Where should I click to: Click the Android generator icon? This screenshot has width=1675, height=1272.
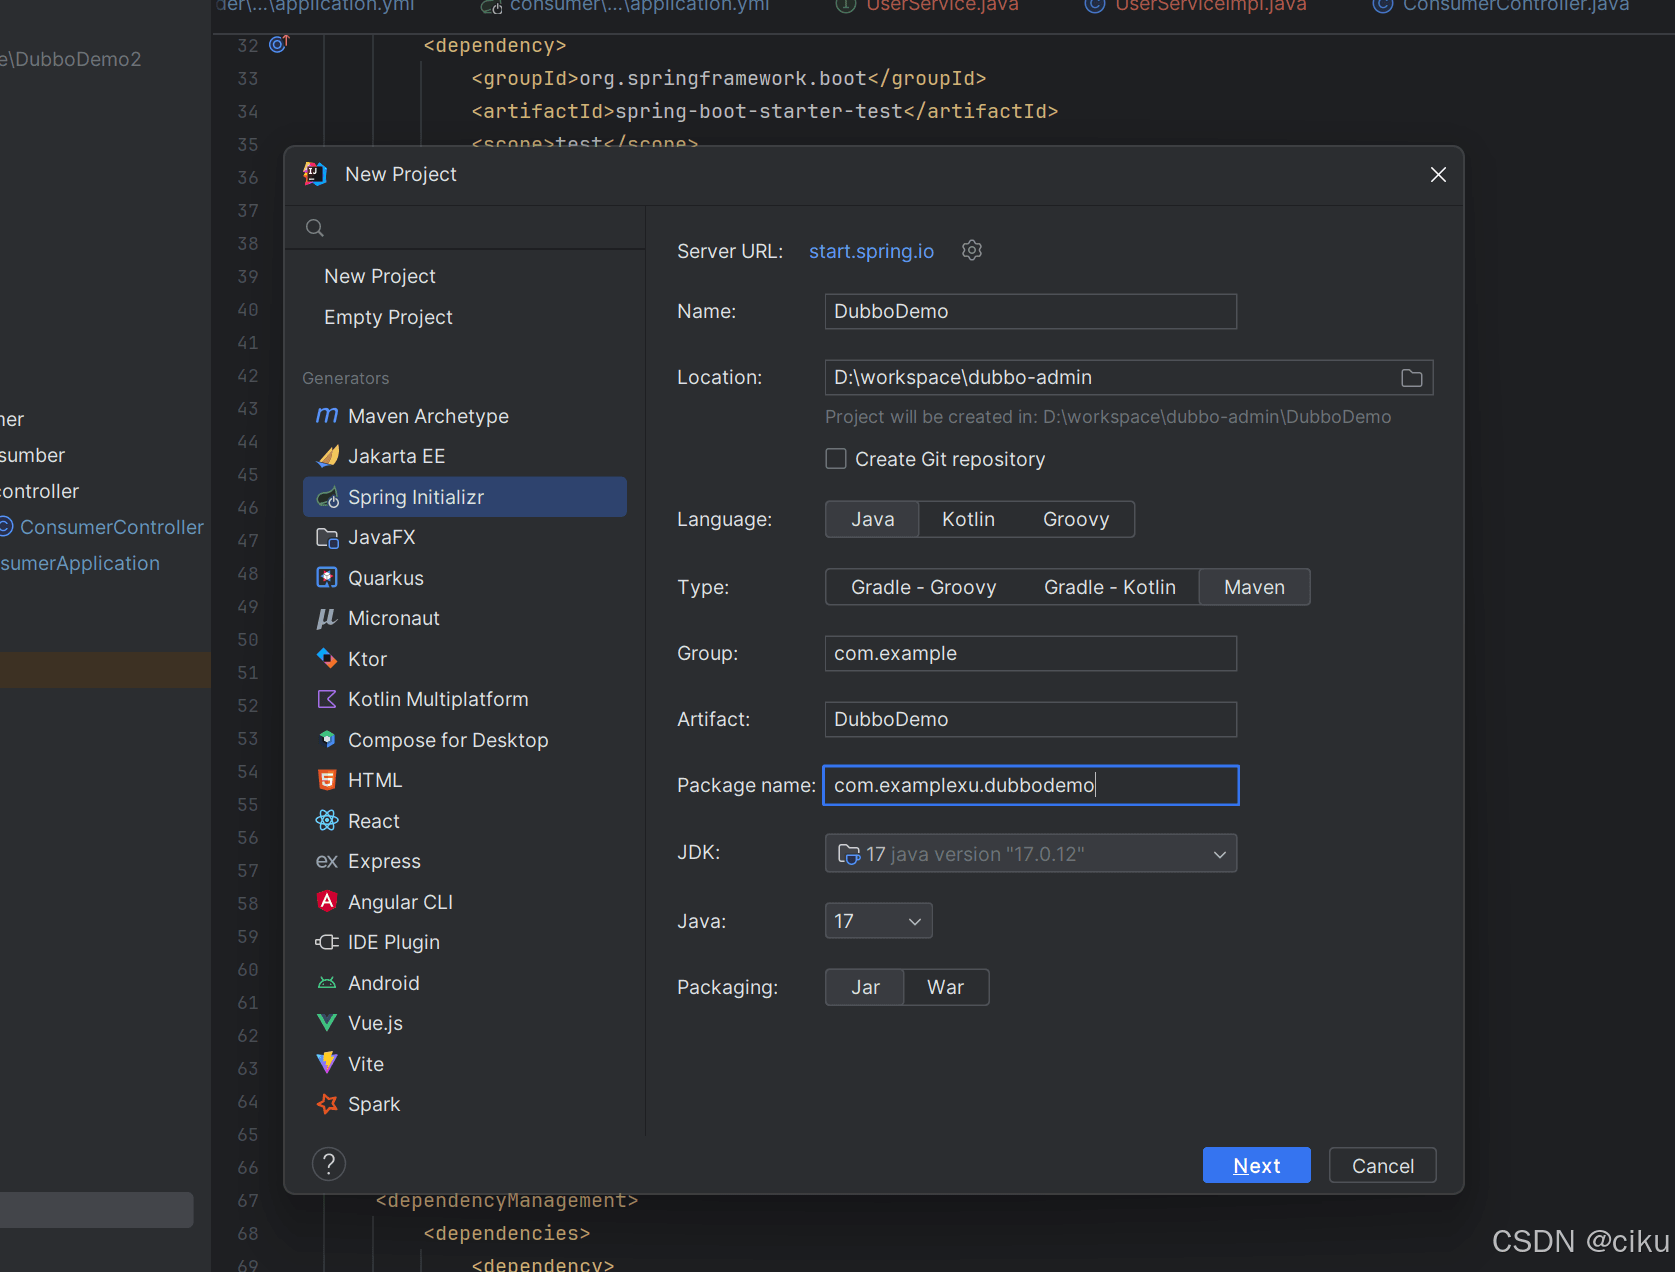click(327, 983)
